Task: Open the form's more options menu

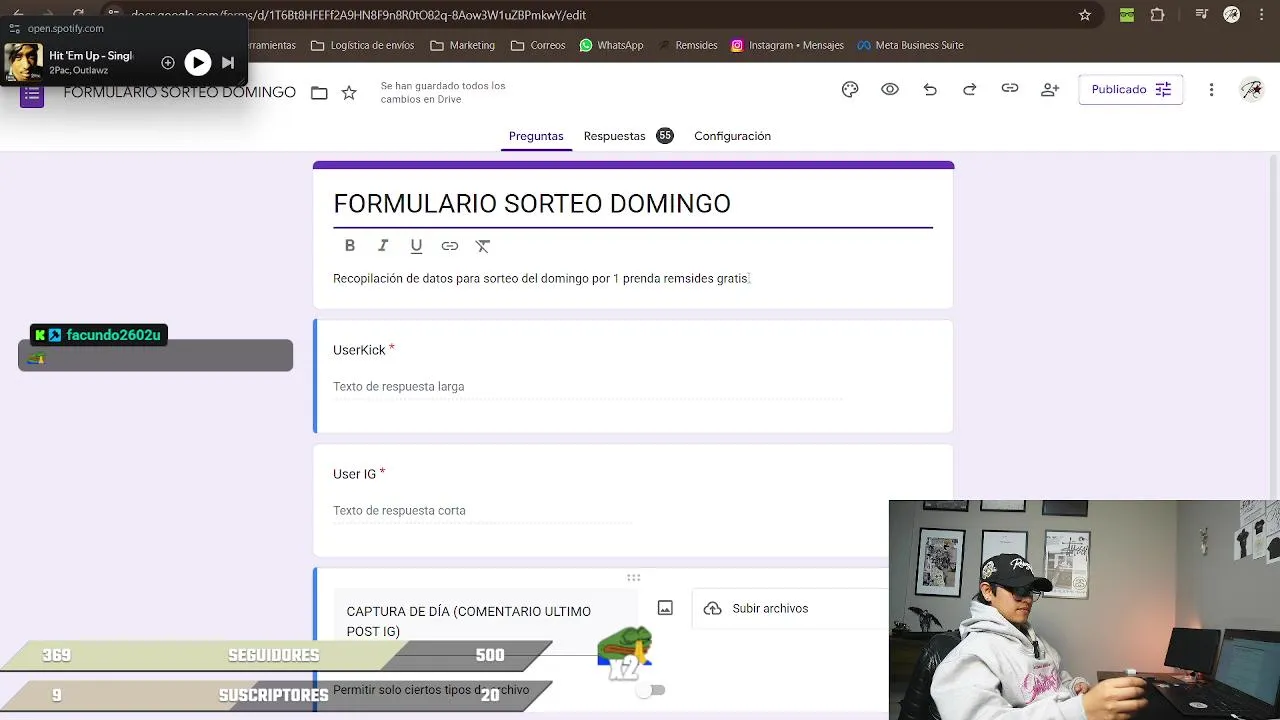Action: [x=1211, y=89]
